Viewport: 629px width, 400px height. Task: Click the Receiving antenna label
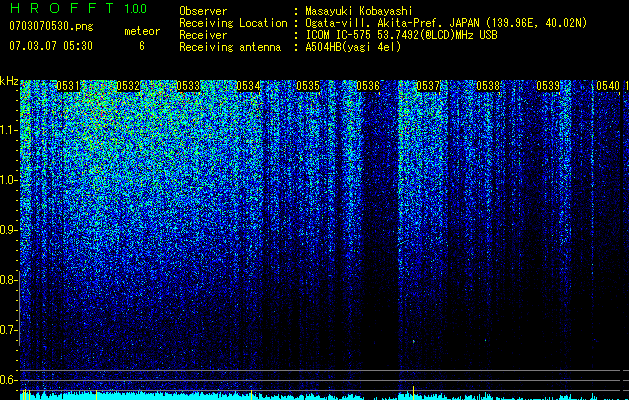(x=230, y=47)
